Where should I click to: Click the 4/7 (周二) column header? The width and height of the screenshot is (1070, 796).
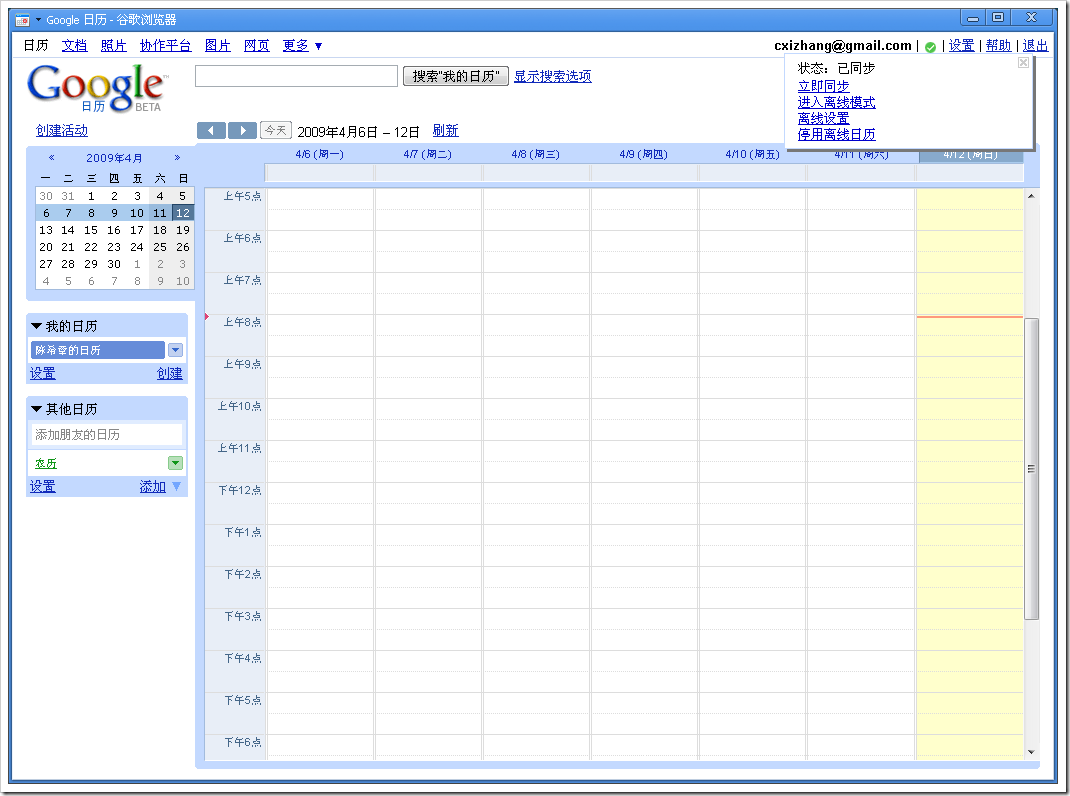tap(428, 154)
